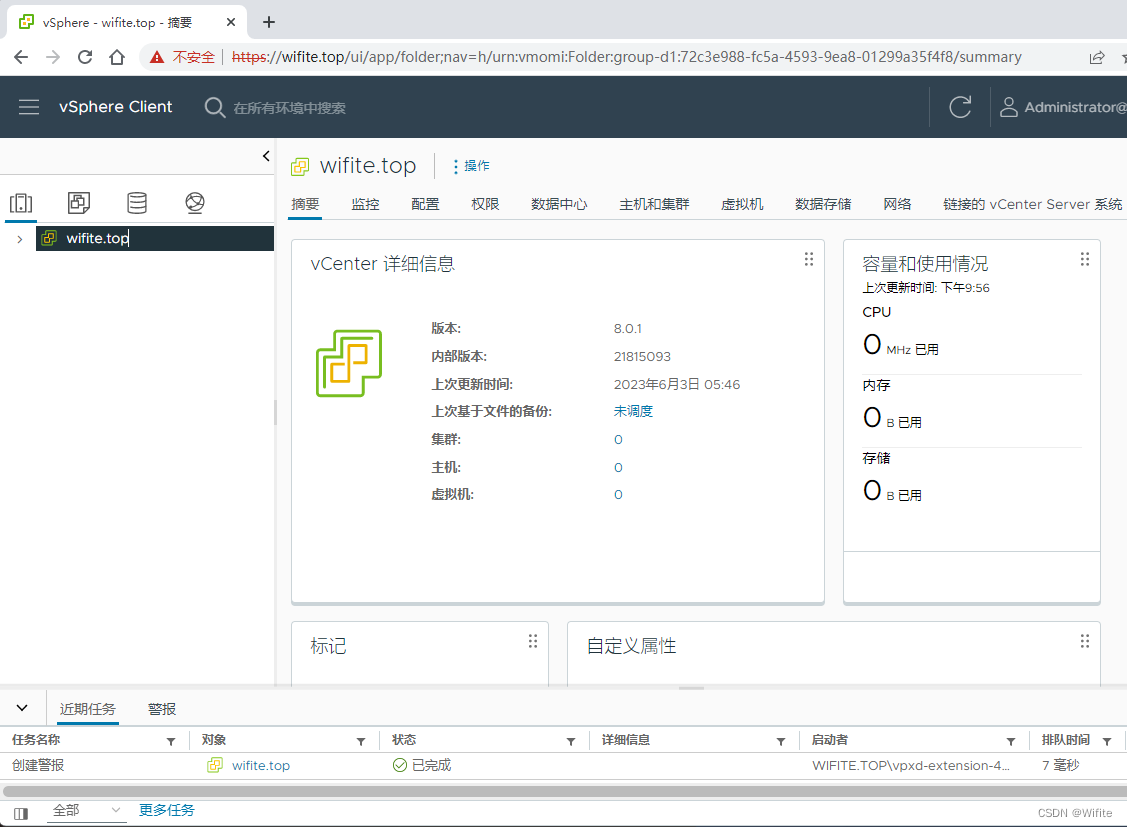Filter the 任务名称 column
The image size is (1127, 827).
(x=171, y=741)
